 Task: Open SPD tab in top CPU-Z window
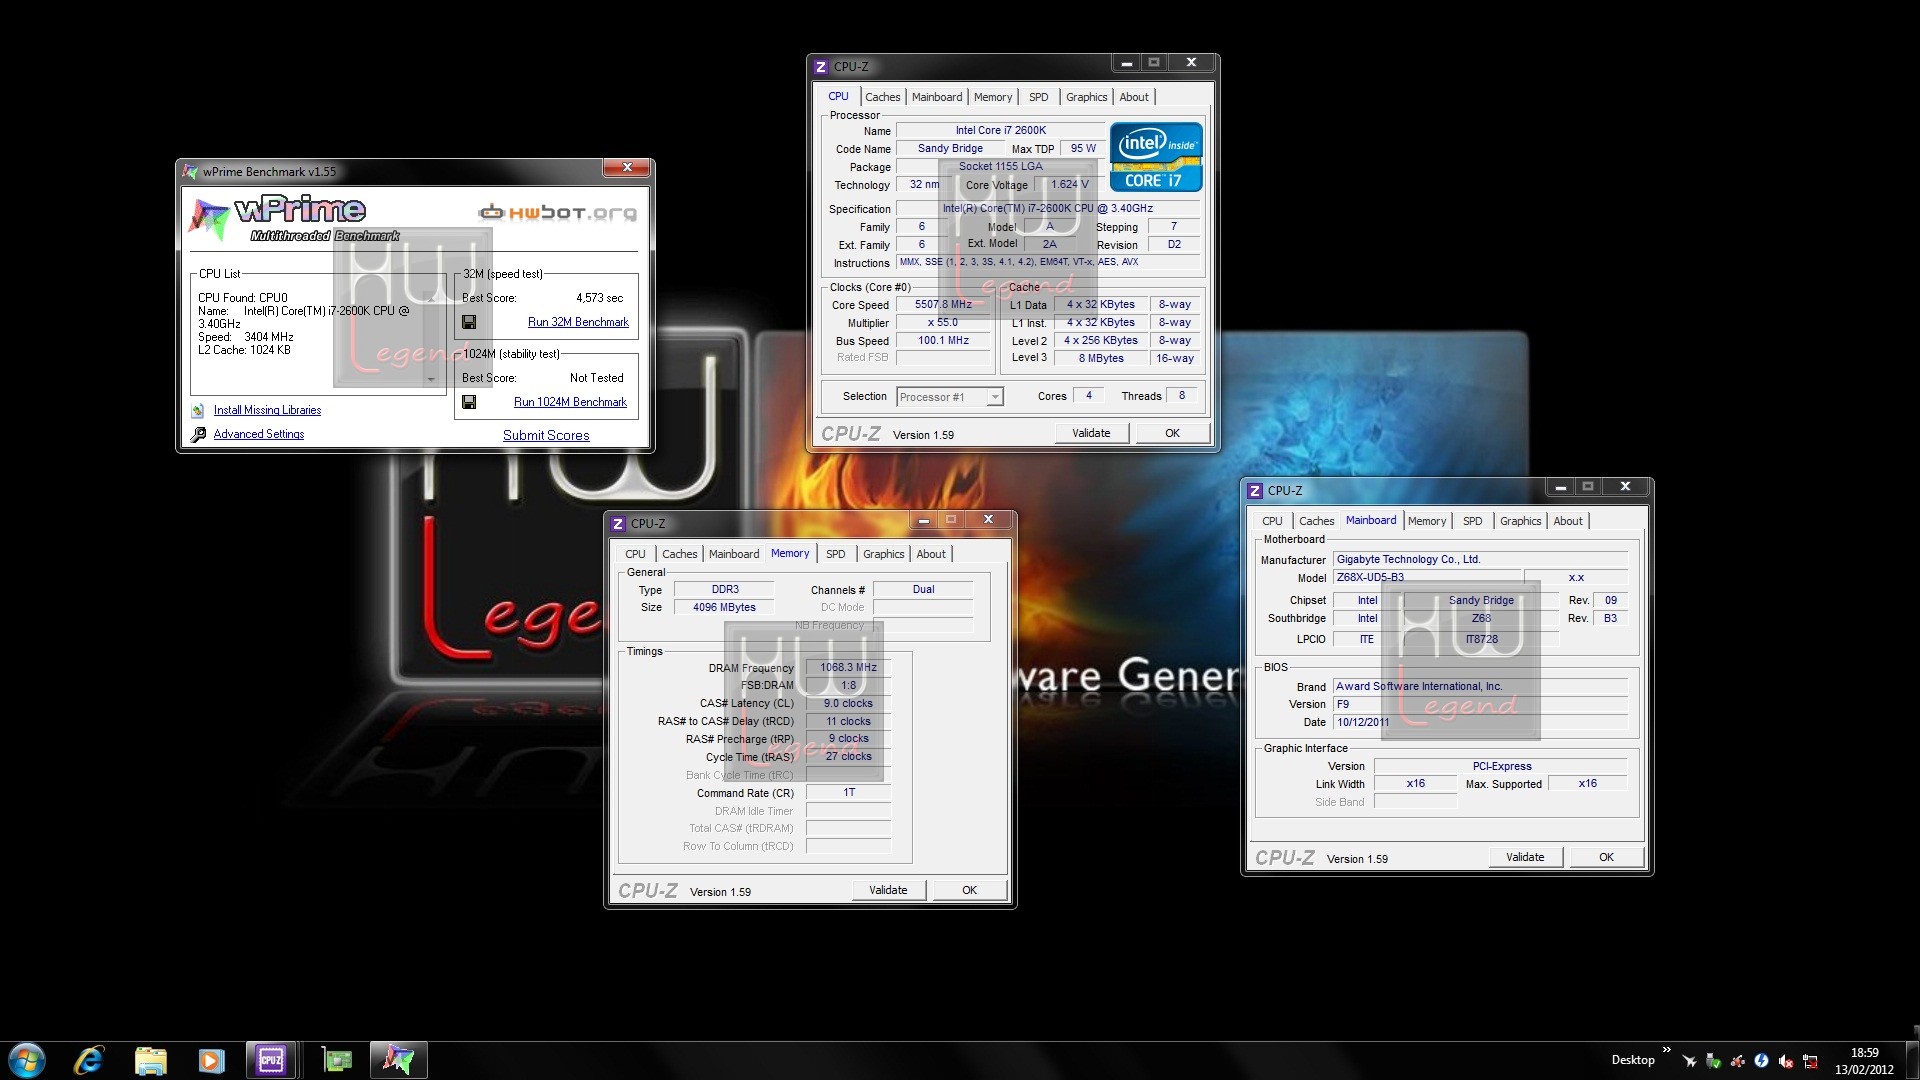click(x=1039, y=97)
